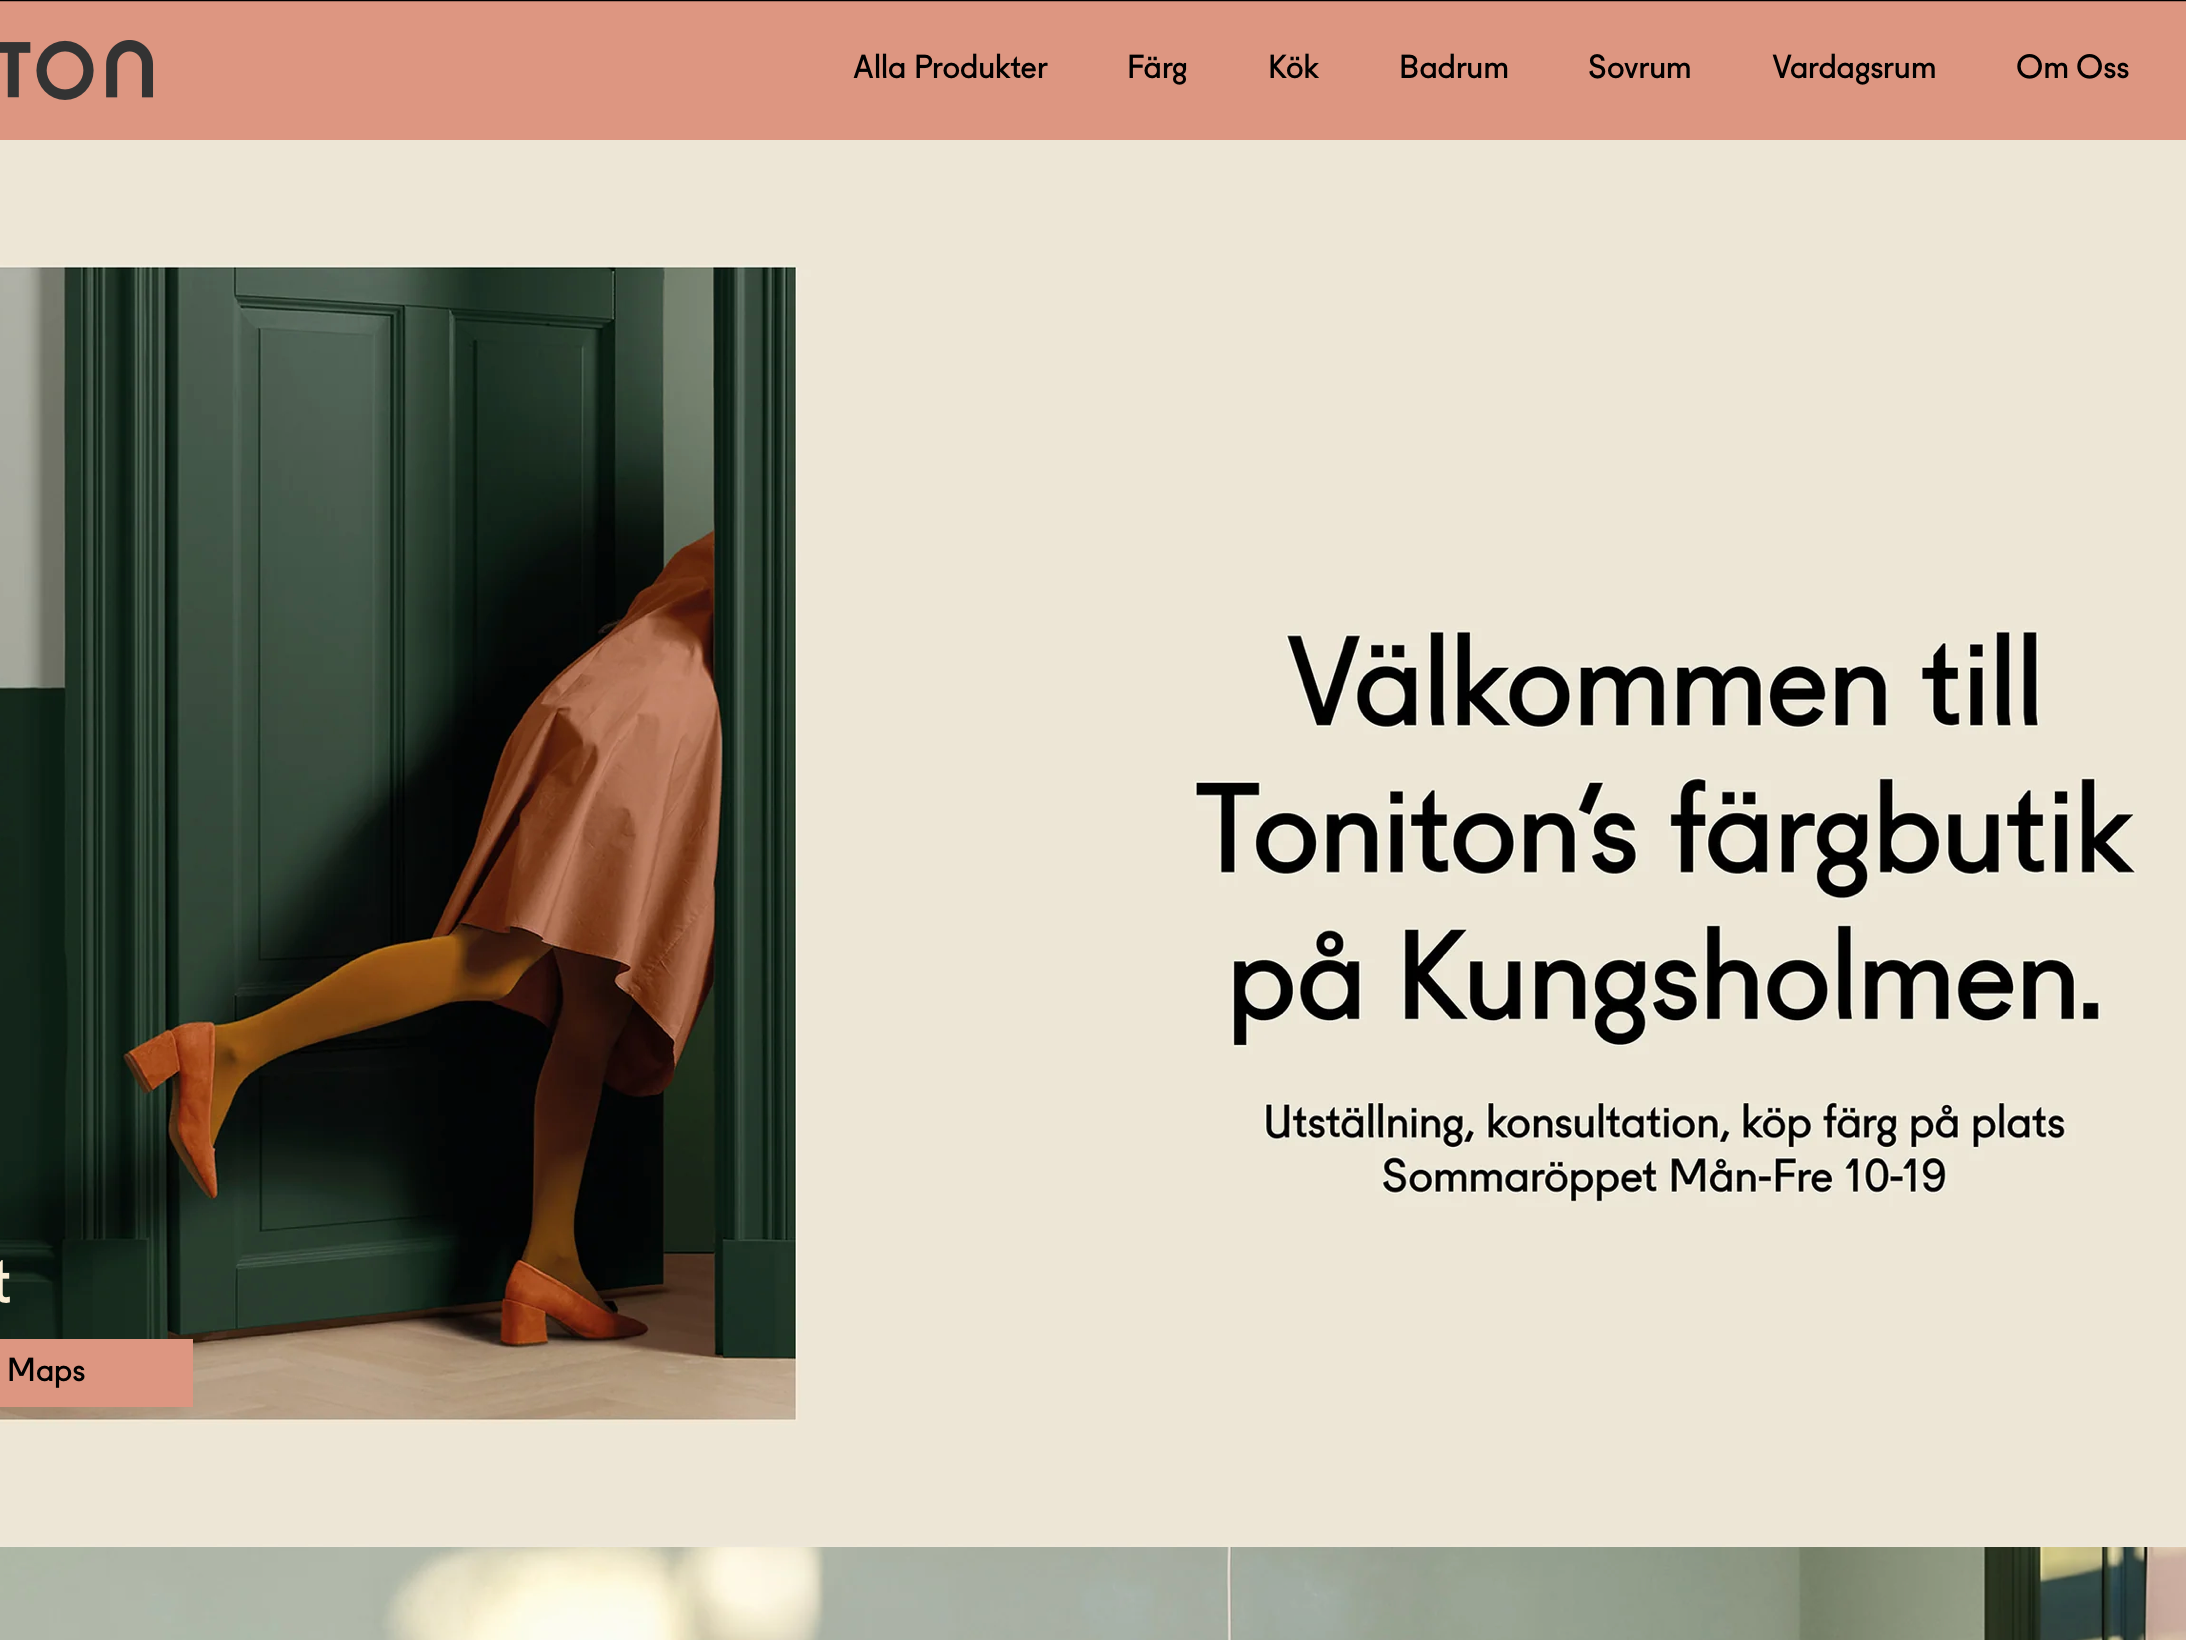The width and height of the screenshot is (2186, 1640).
Task: Click the blurred interior image at bottom
Action: coord(1093,1593)
